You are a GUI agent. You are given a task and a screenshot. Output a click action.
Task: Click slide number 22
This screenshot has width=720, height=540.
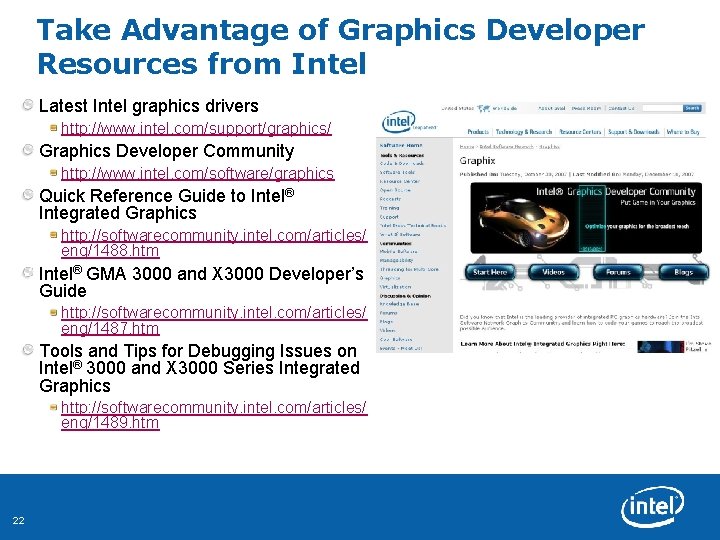click(18, 520)
